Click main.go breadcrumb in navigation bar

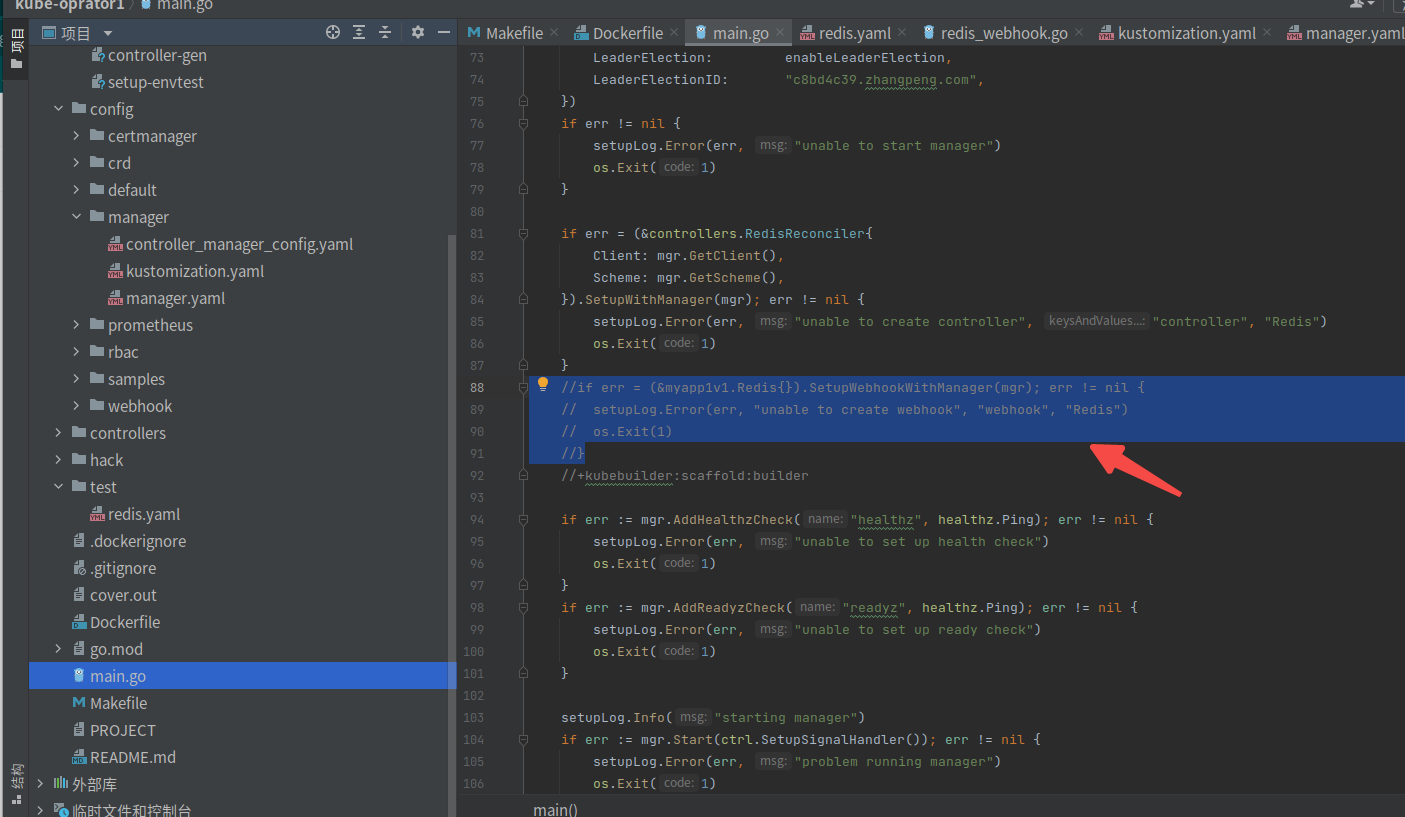tap(177, 5)
